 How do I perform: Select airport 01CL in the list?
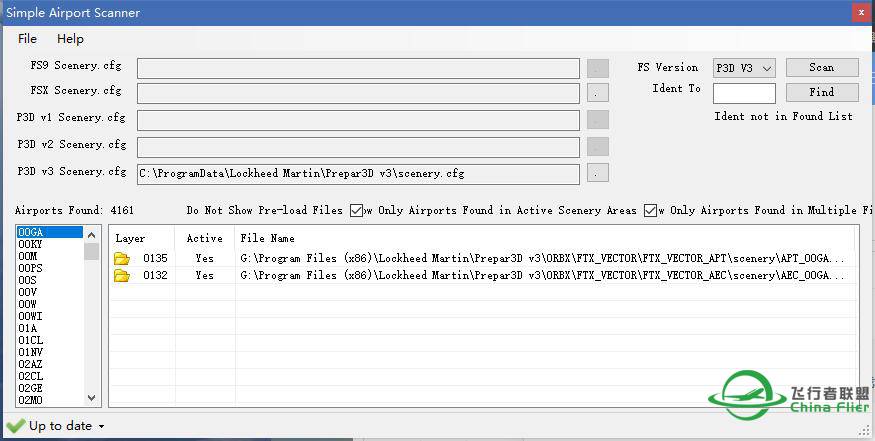tap(50, 341)
